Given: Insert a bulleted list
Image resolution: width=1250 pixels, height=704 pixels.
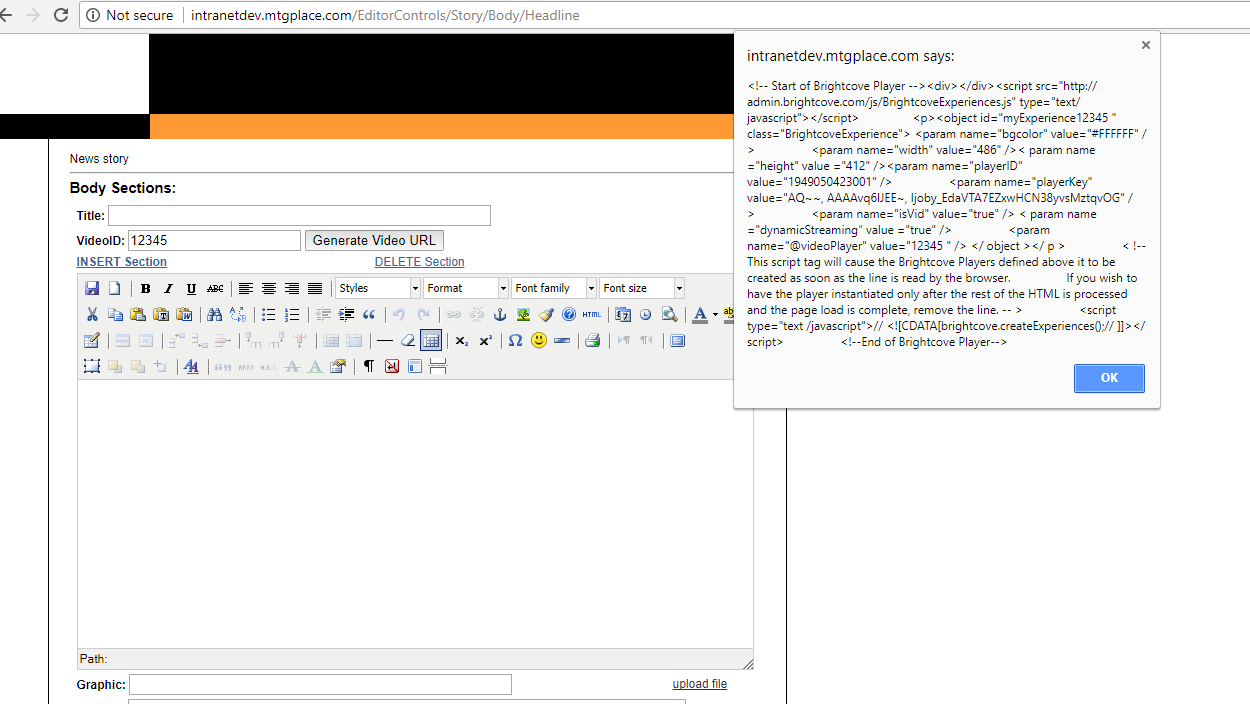Looking at the screenshot, I should (x=268, y=314).
